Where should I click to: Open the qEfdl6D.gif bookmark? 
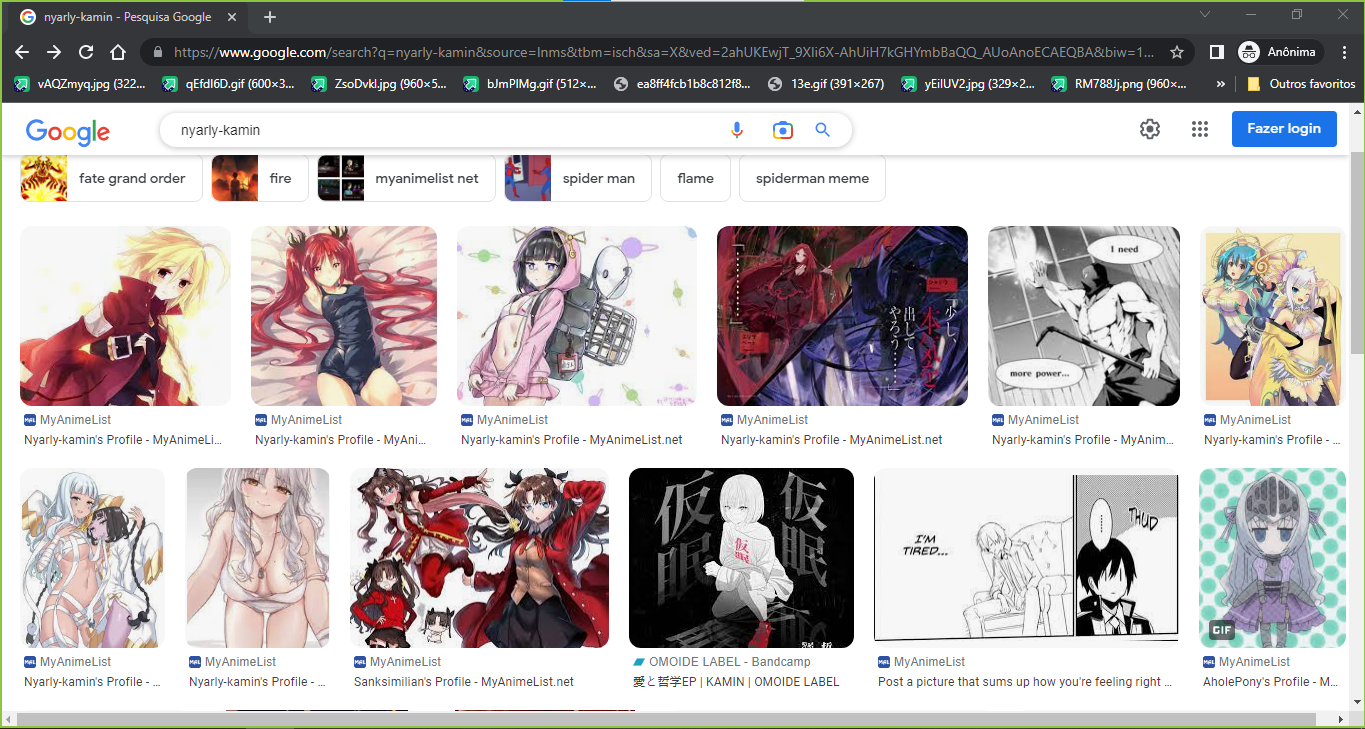229,84
